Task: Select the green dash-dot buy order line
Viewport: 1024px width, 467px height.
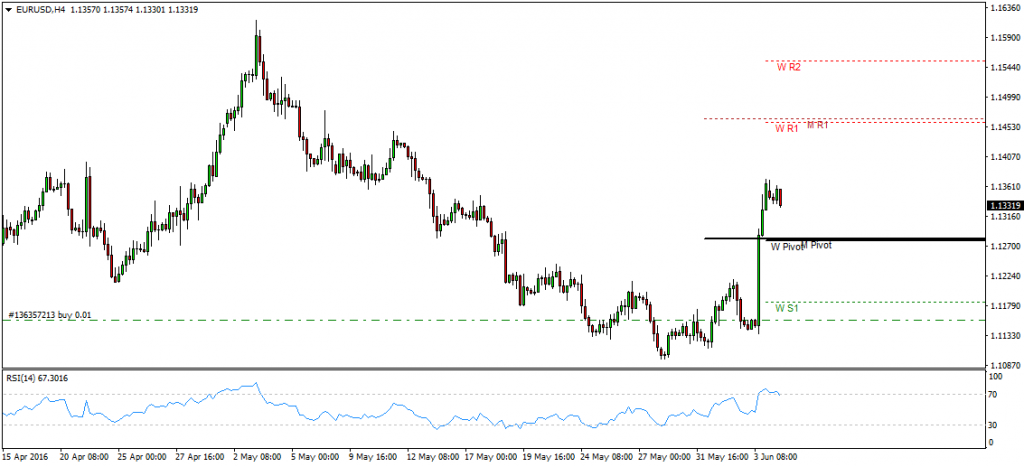Action: coord(492,320)
